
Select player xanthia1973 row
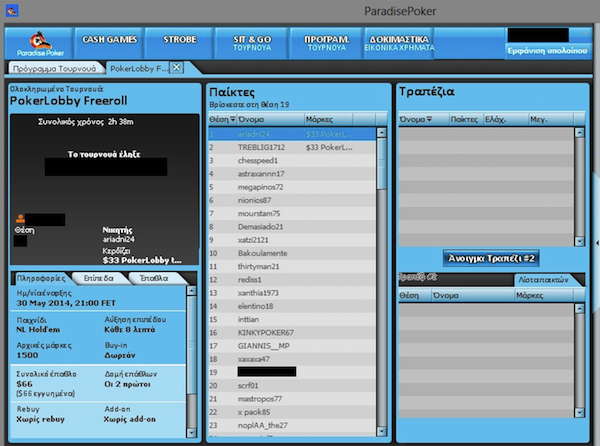pos(292,293)
